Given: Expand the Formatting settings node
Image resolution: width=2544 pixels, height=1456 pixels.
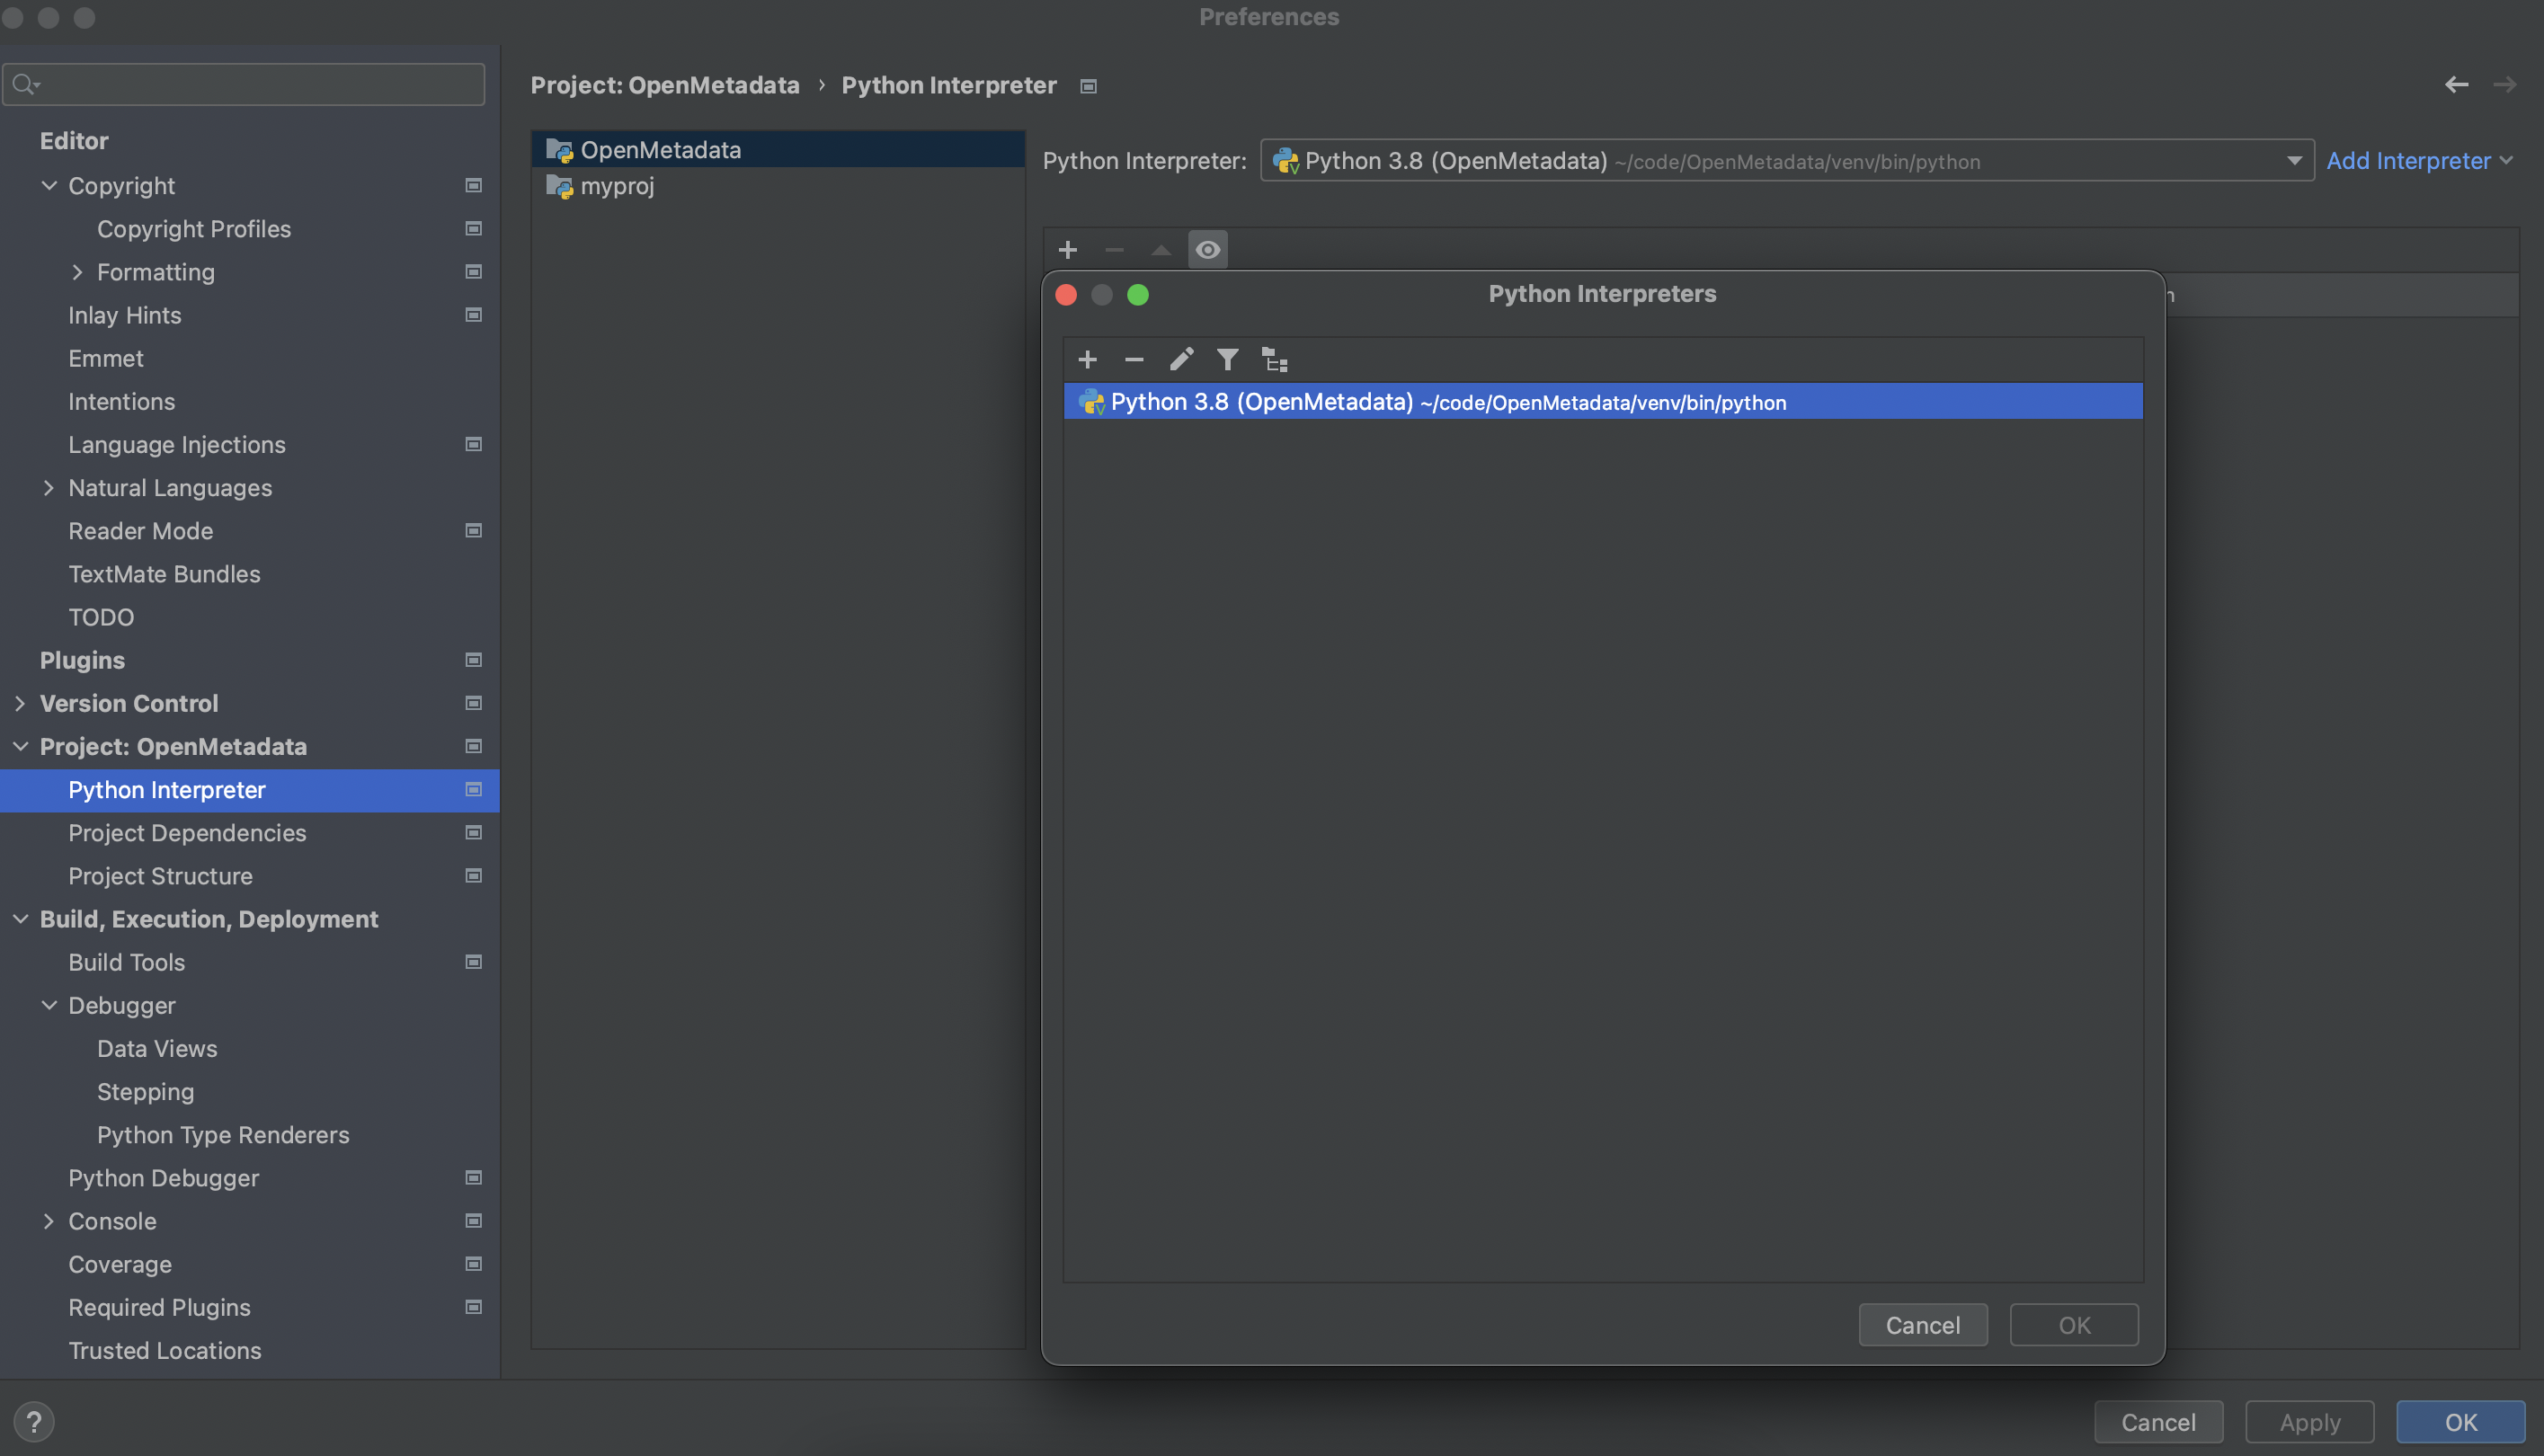Looking at the screenshot, I should tap(78, 272).
